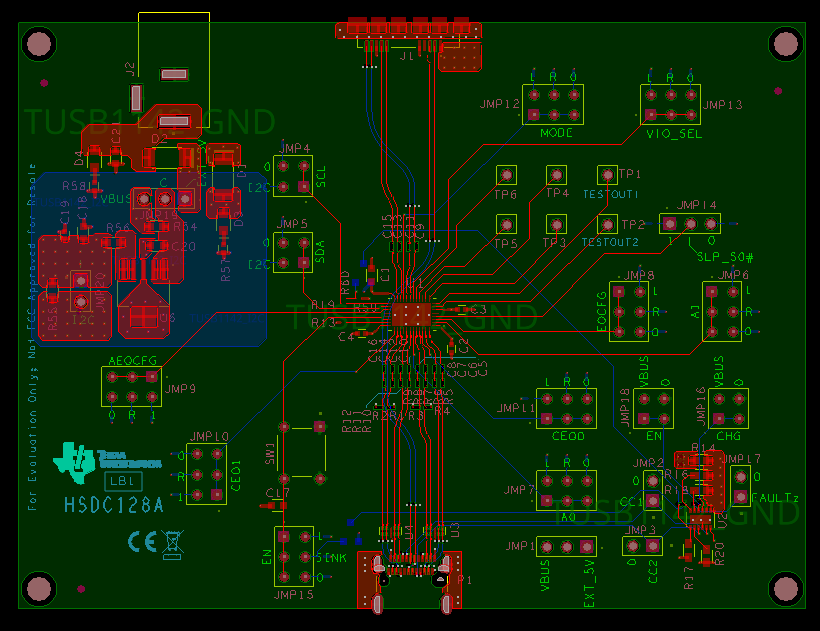This screenshot has width=820, height=631.
Task: Select connector J2 near the top left
Action: pos(131,68)
